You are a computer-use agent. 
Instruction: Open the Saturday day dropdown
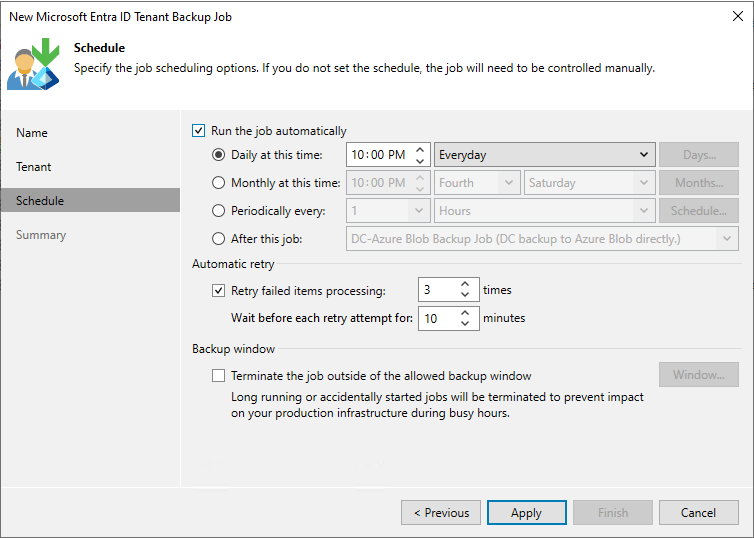[x=590, y=183]
